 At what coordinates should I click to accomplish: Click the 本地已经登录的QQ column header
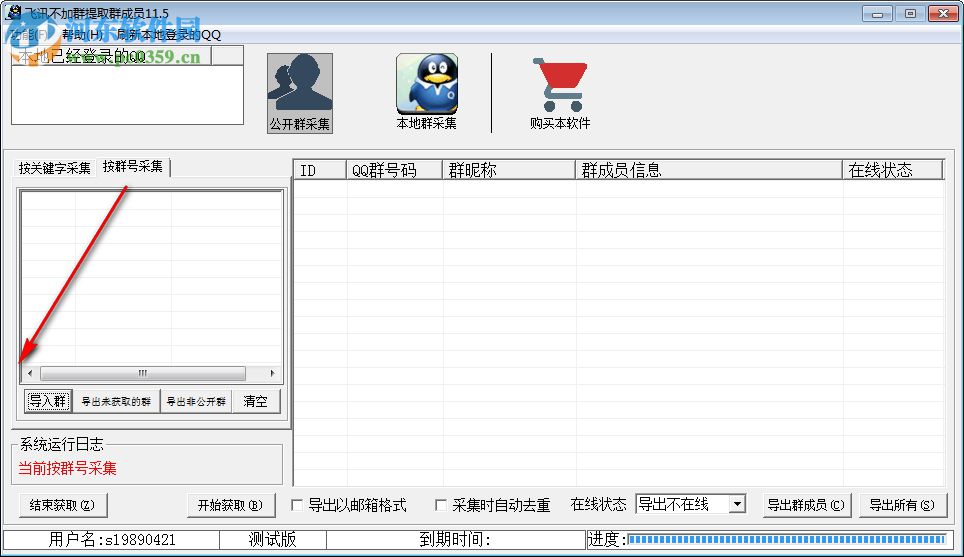pyautogui.click(x=111, y=56)
